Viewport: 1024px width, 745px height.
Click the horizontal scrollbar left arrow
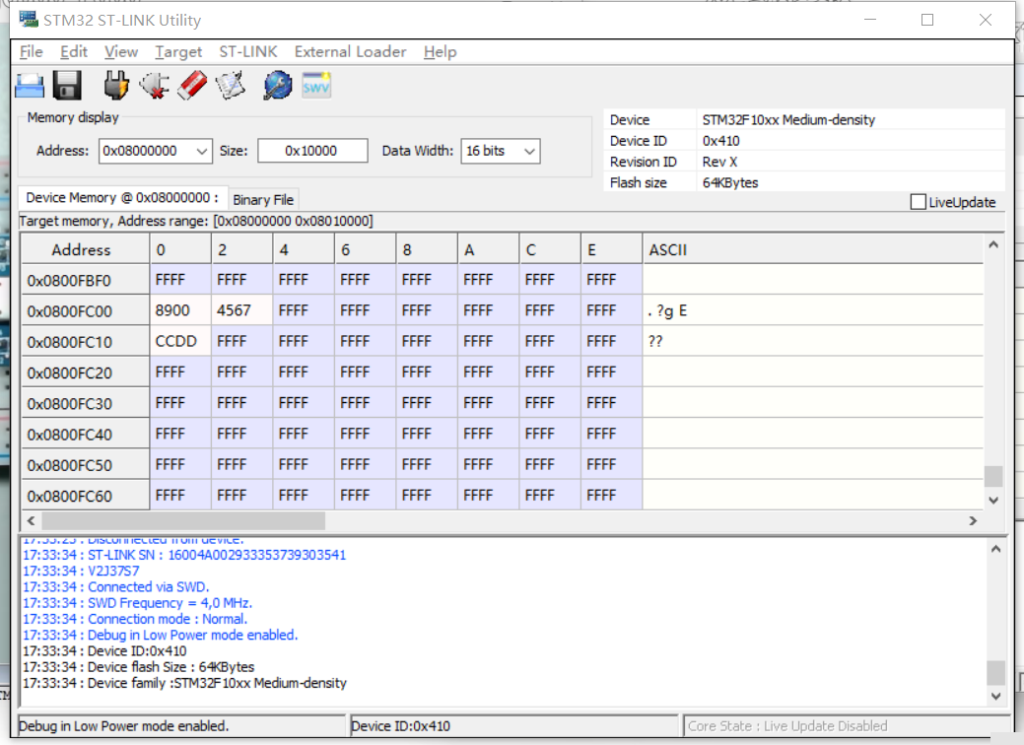pos(31,520)
